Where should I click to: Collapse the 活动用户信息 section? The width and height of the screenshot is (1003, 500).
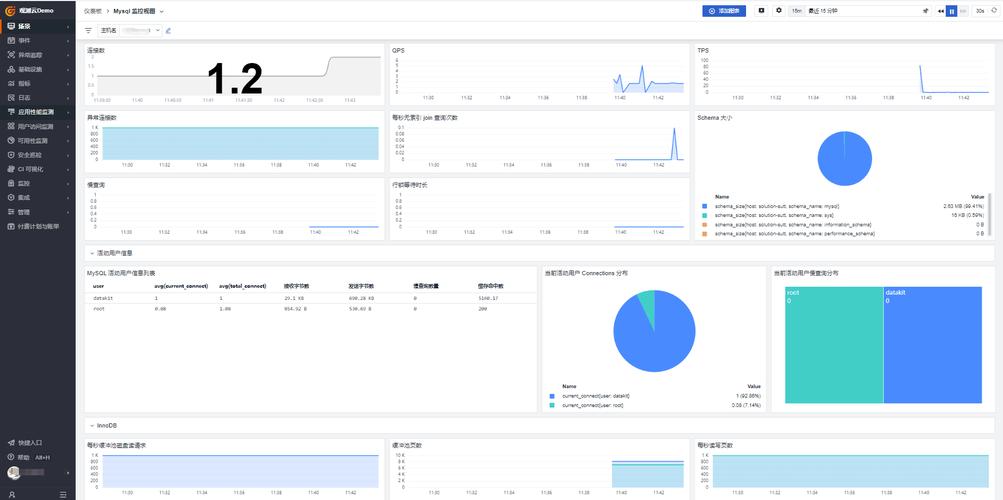[91, 253]
